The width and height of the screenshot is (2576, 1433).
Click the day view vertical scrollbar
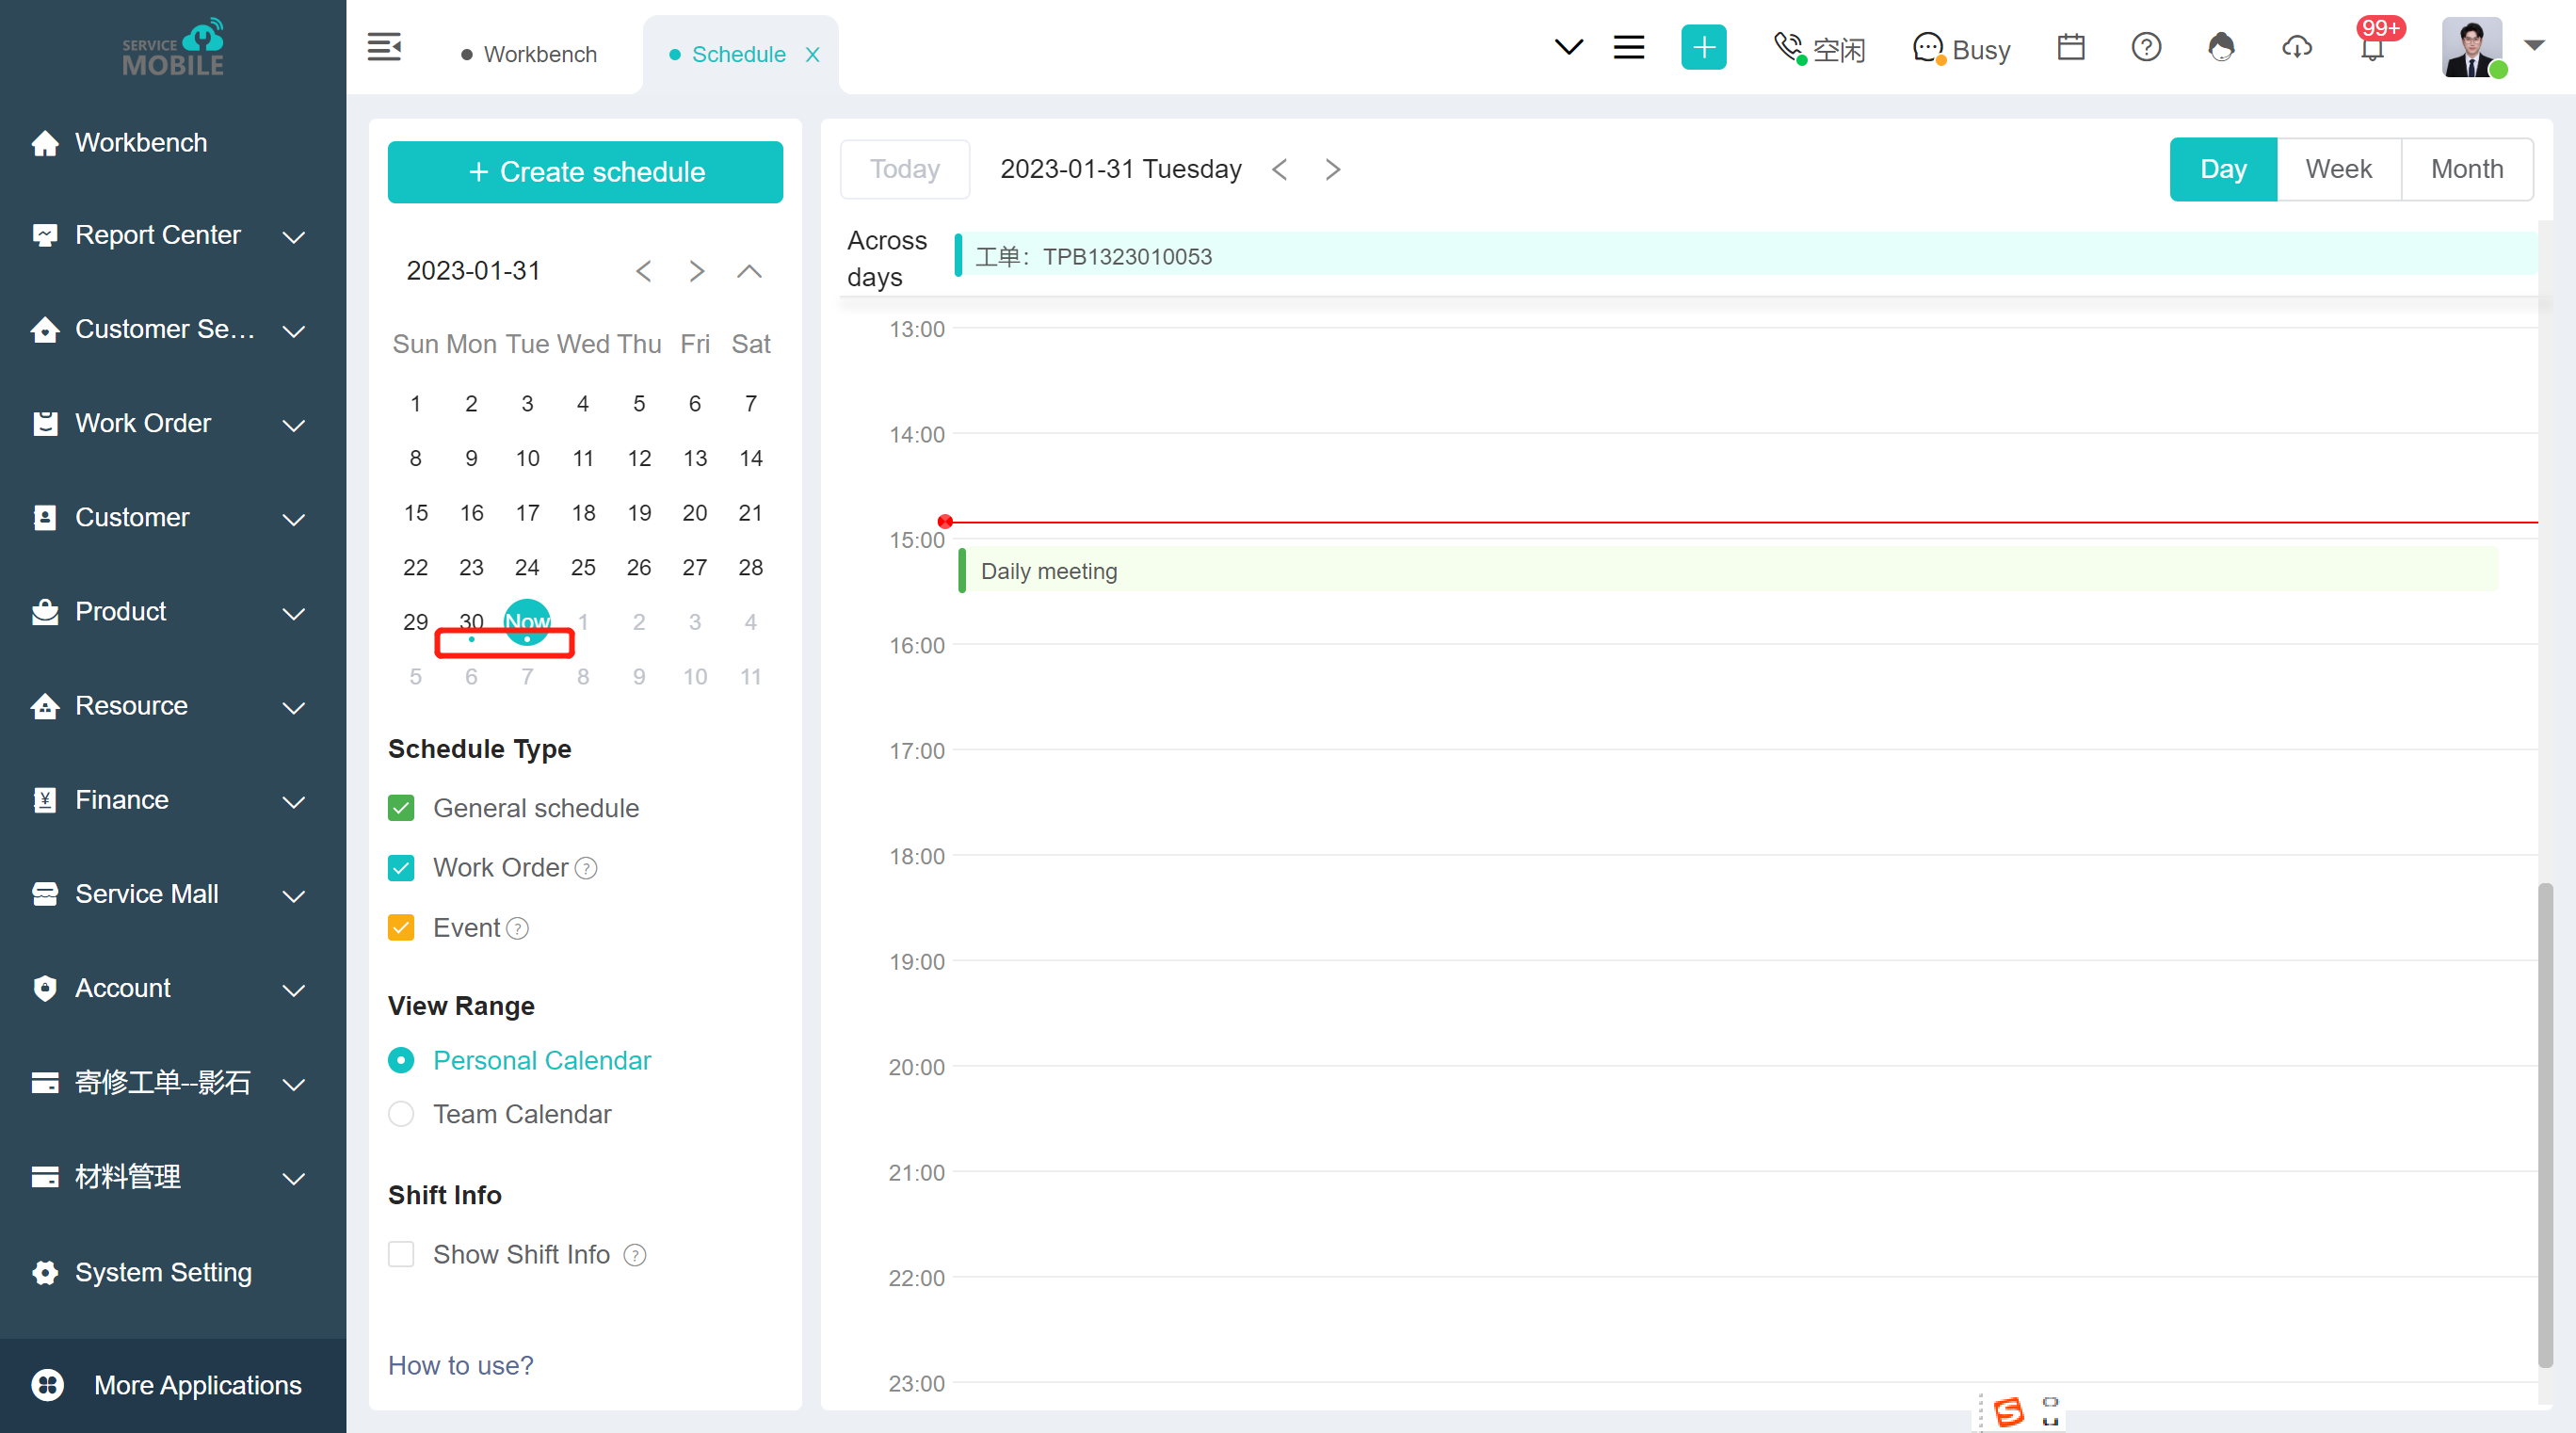tap(2545, 1125)
